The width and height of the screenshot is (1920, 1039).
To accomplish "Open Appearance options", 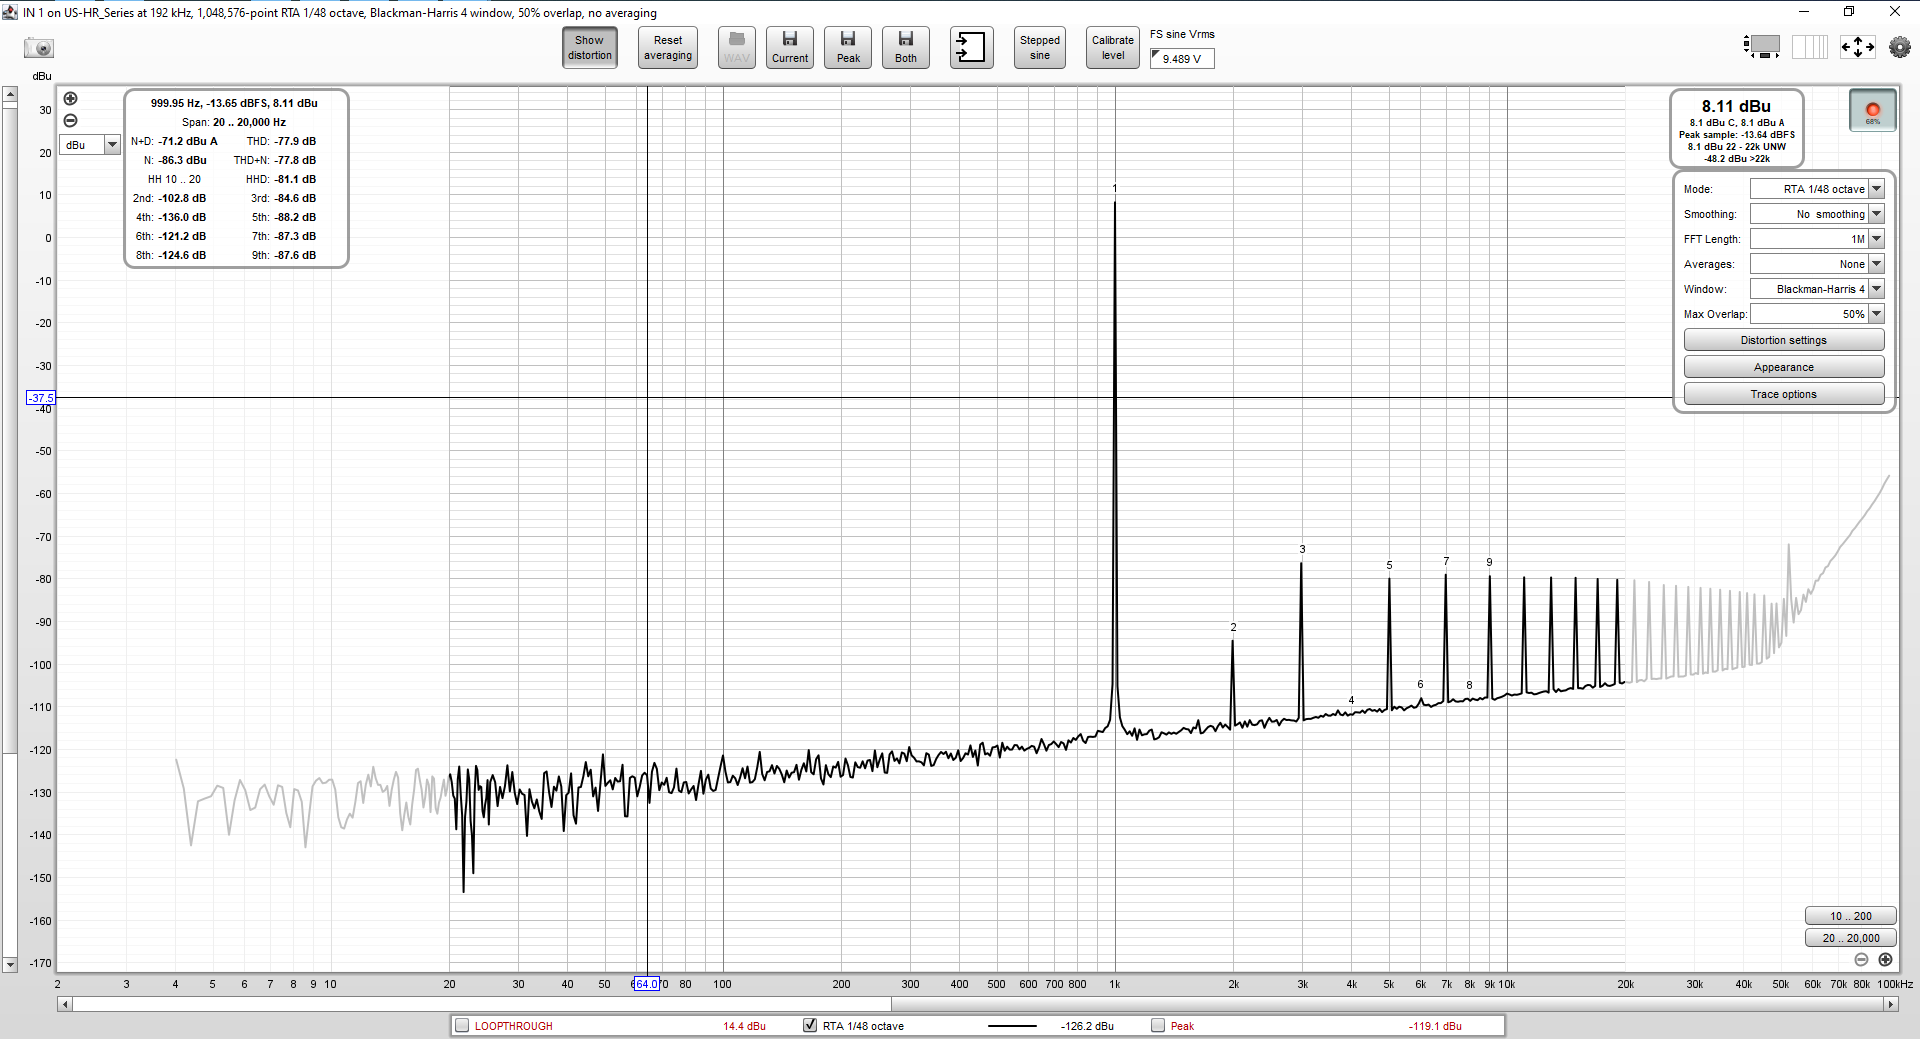I will (1784, 367).
